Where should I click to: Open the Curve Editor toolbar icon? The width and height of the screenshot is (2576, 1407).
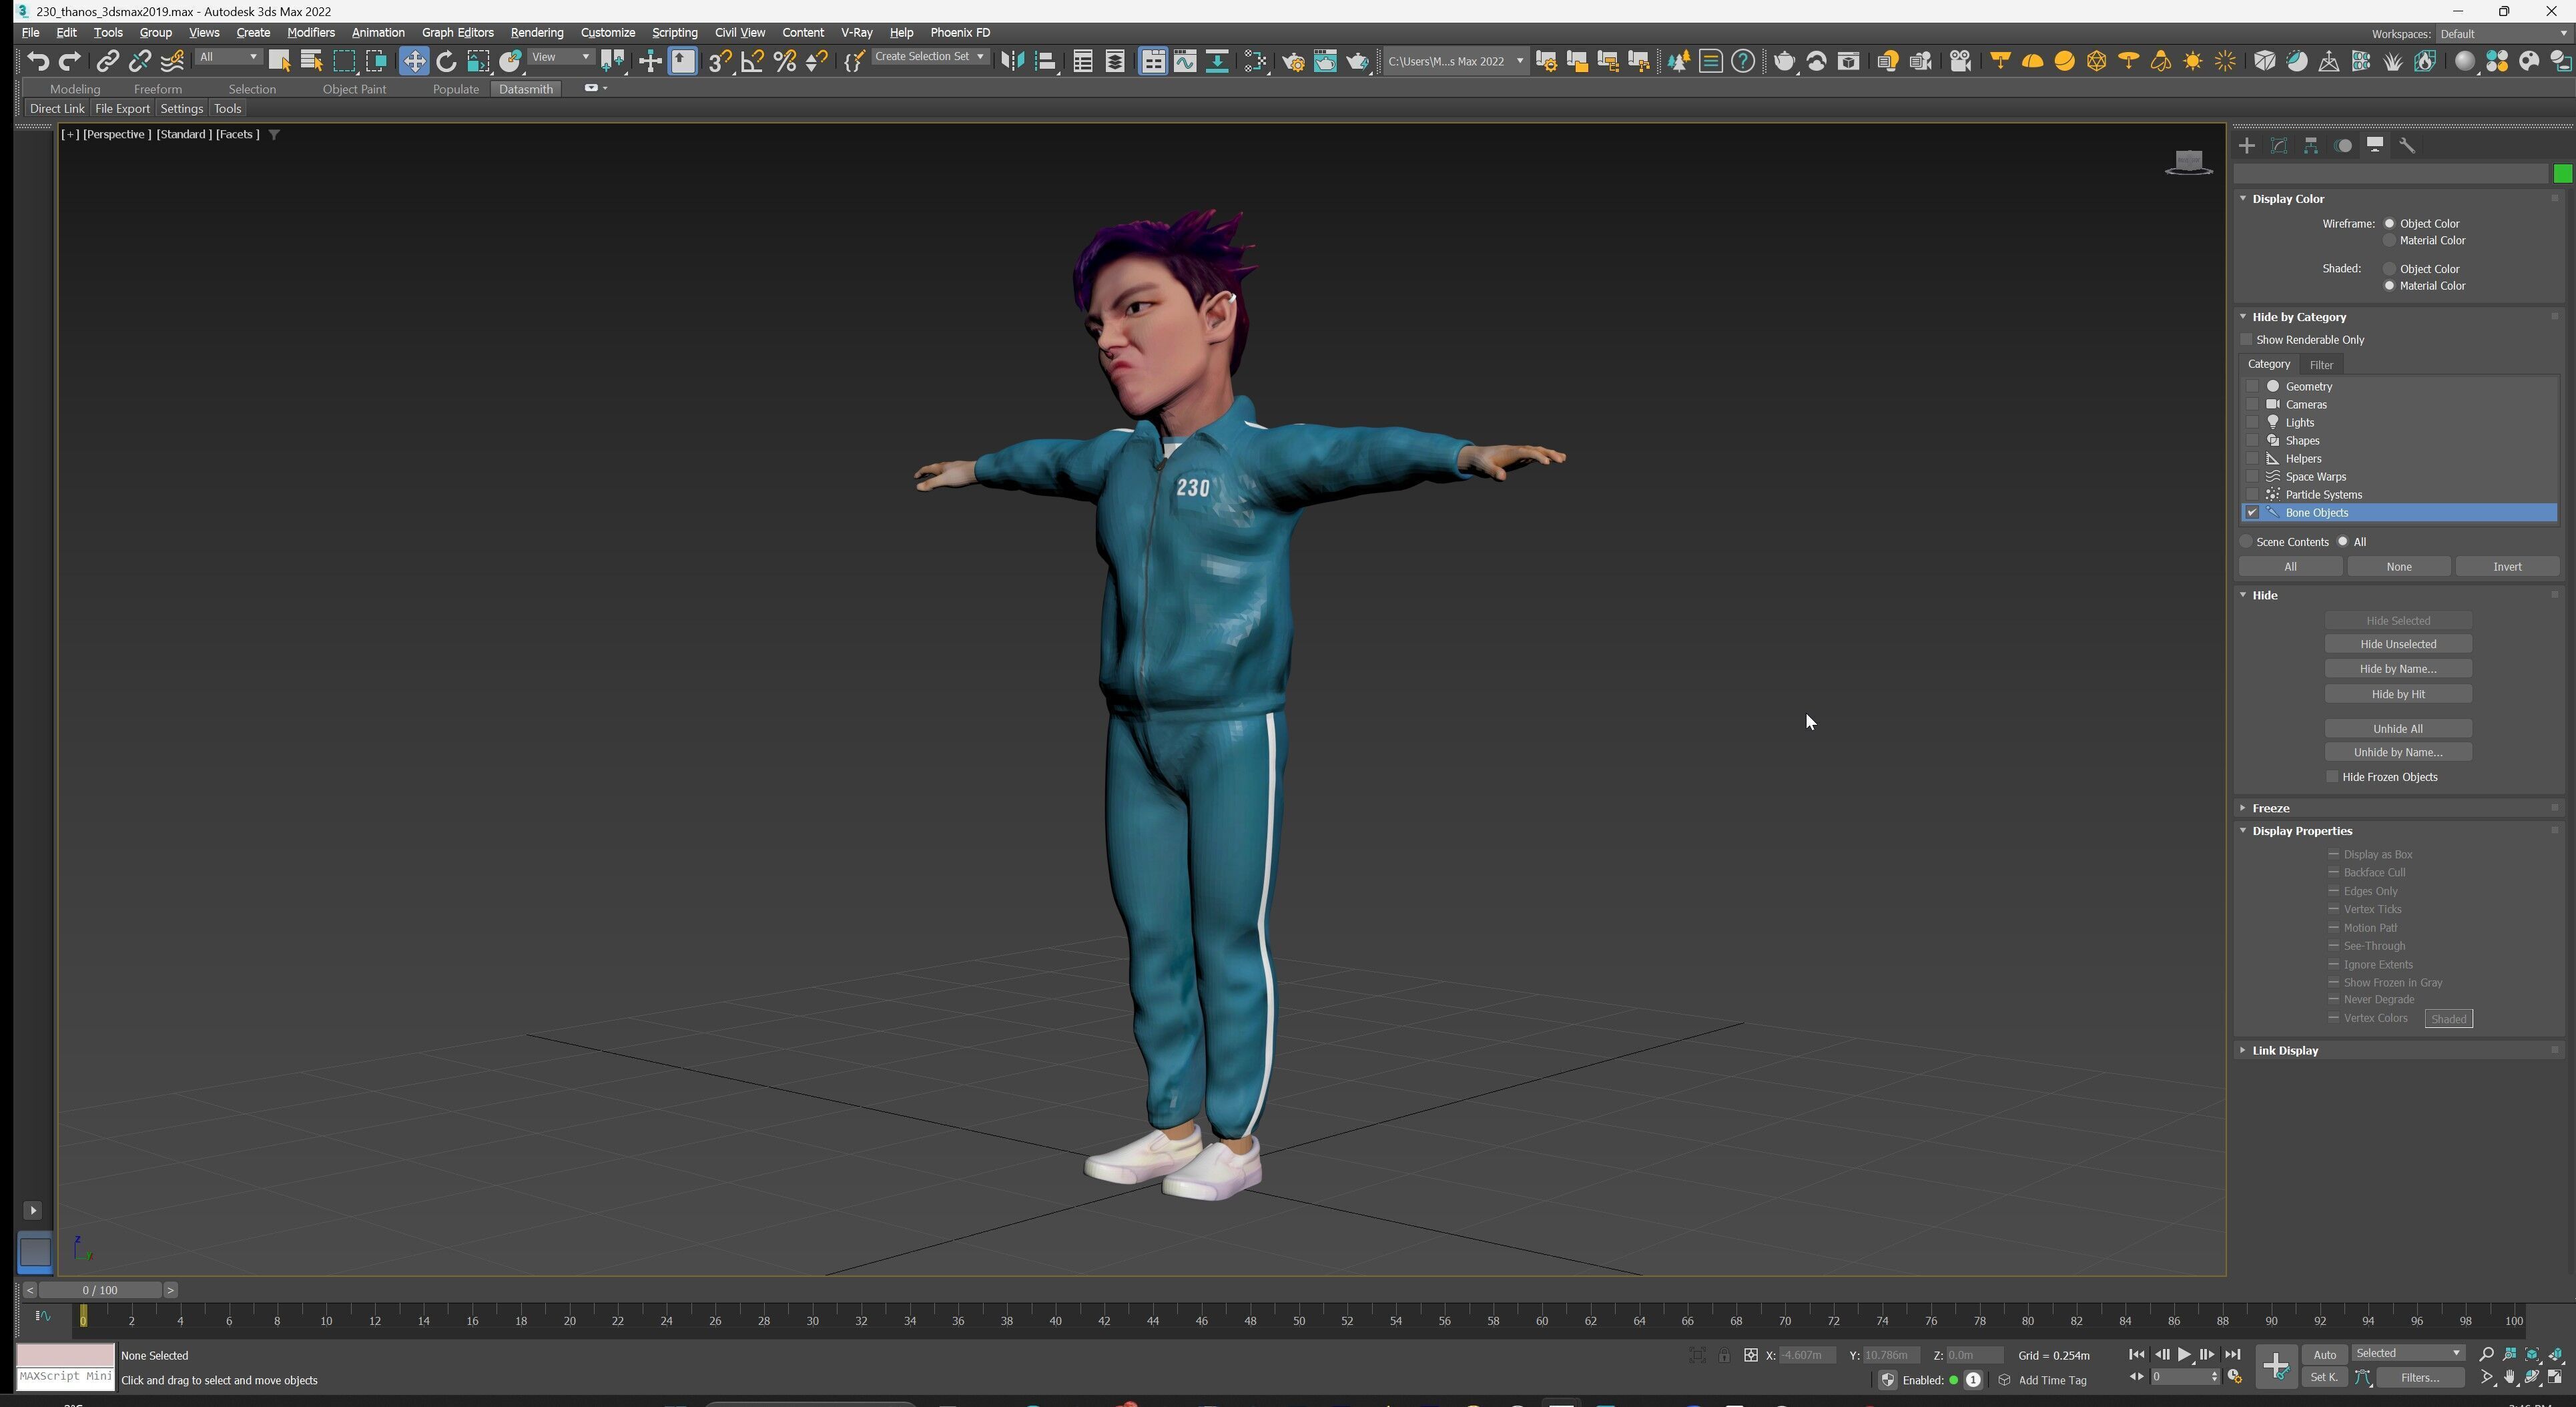(x=1185, y=62)
